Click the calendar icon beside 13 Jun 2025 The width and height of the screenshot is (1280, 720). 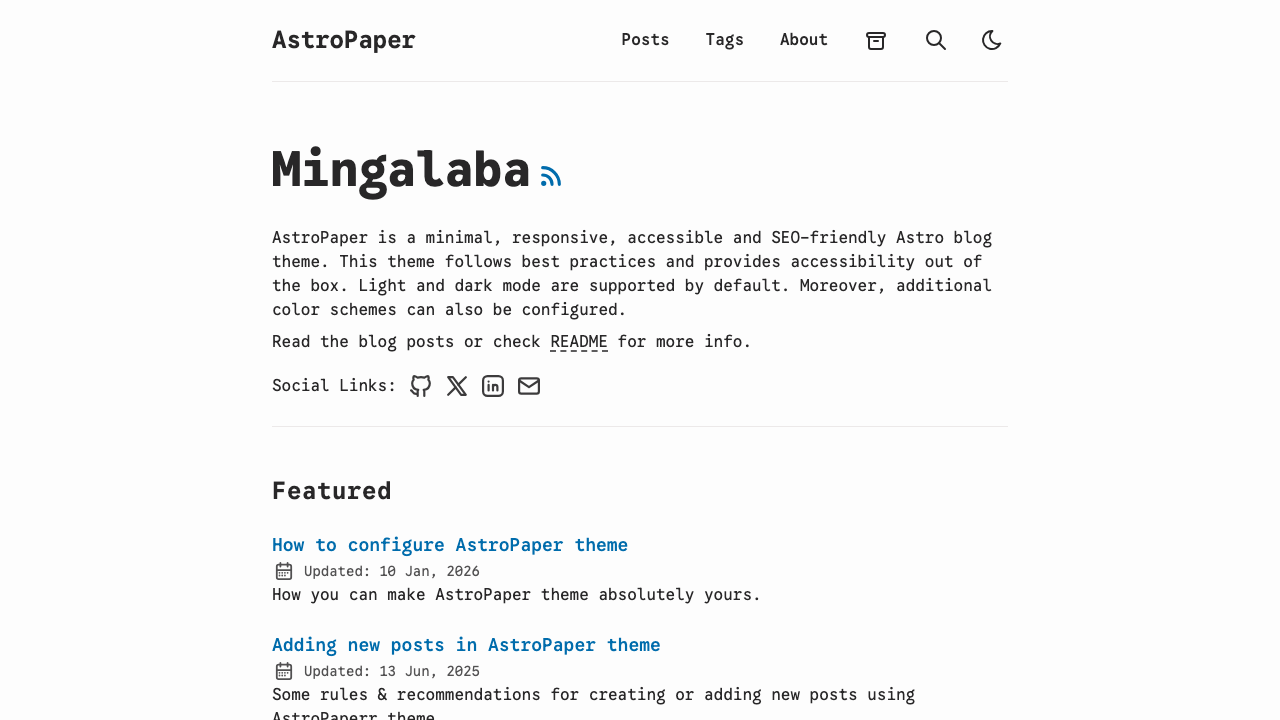click(284, 670)
